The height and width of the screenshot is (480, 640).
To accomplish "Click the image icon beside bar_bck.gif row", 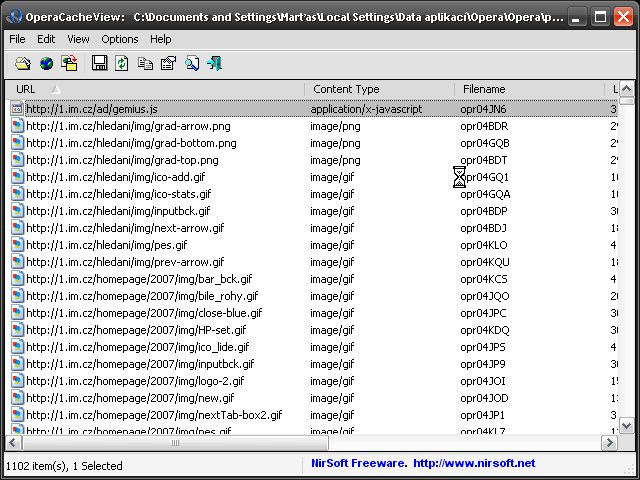I will pos(17,279).
